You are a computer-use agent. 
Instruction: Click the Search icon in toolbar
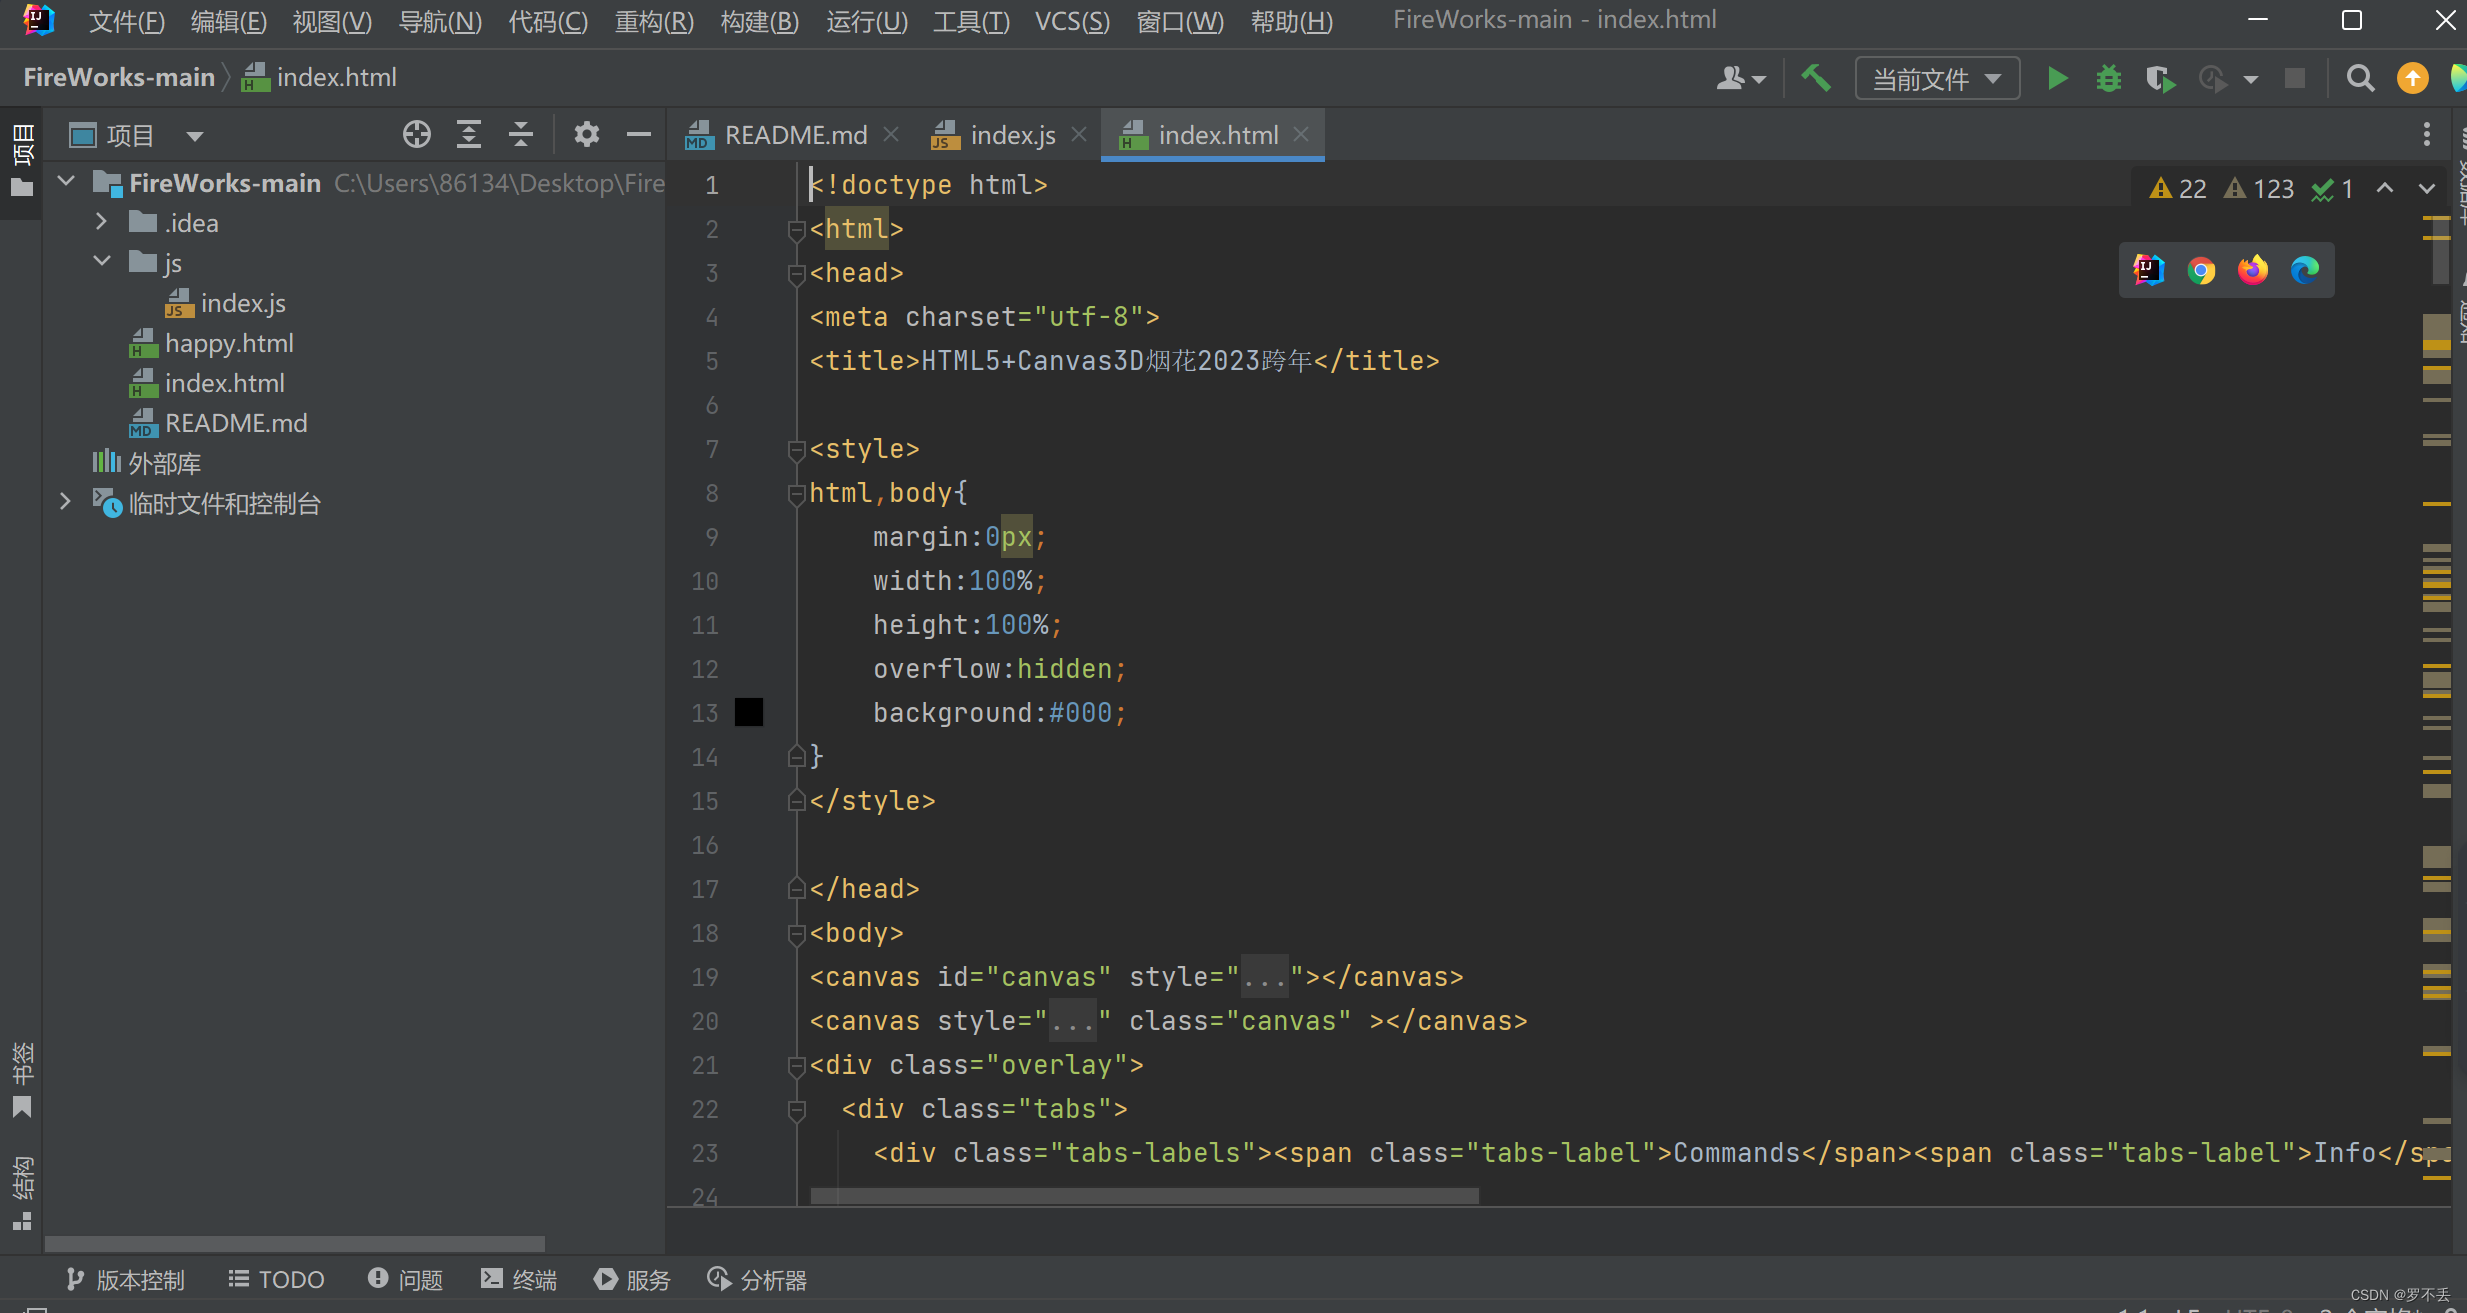coord(2359,77)
